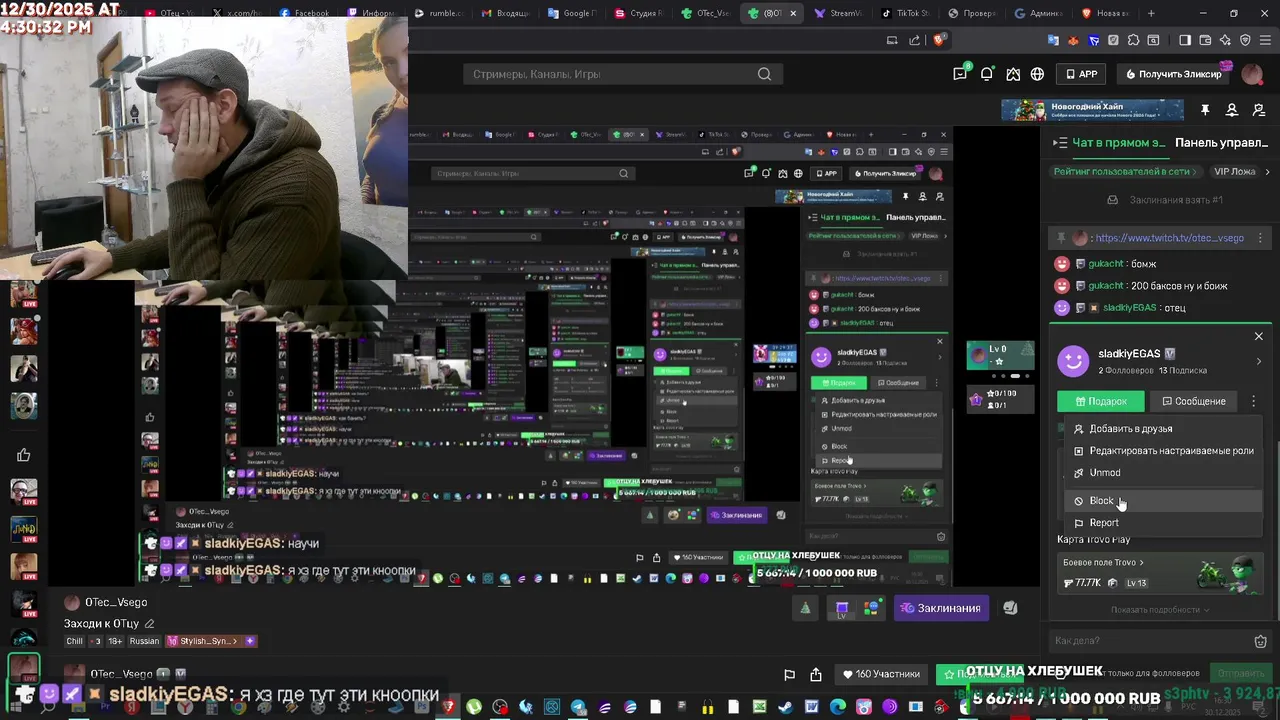Viewport: 1280px width, 720px height.
Task: Switch to the Новая вкладка browser tab
Action: [1105, 13]
